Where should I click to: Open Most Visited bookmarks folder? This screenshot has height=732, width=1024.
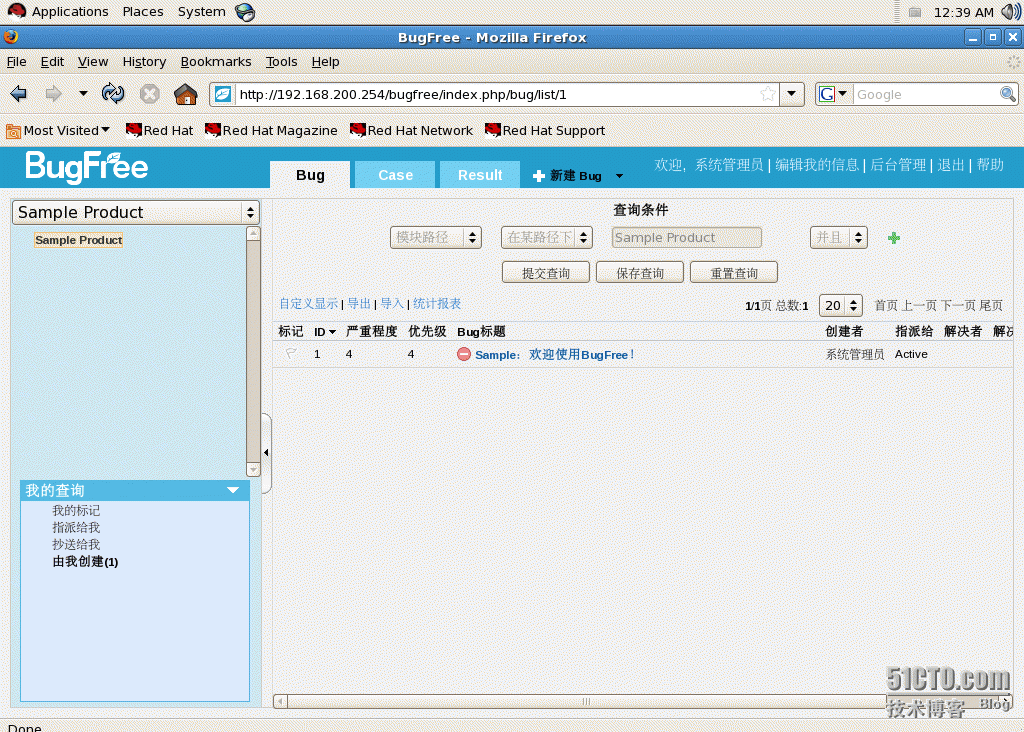[x=57, y=131]
